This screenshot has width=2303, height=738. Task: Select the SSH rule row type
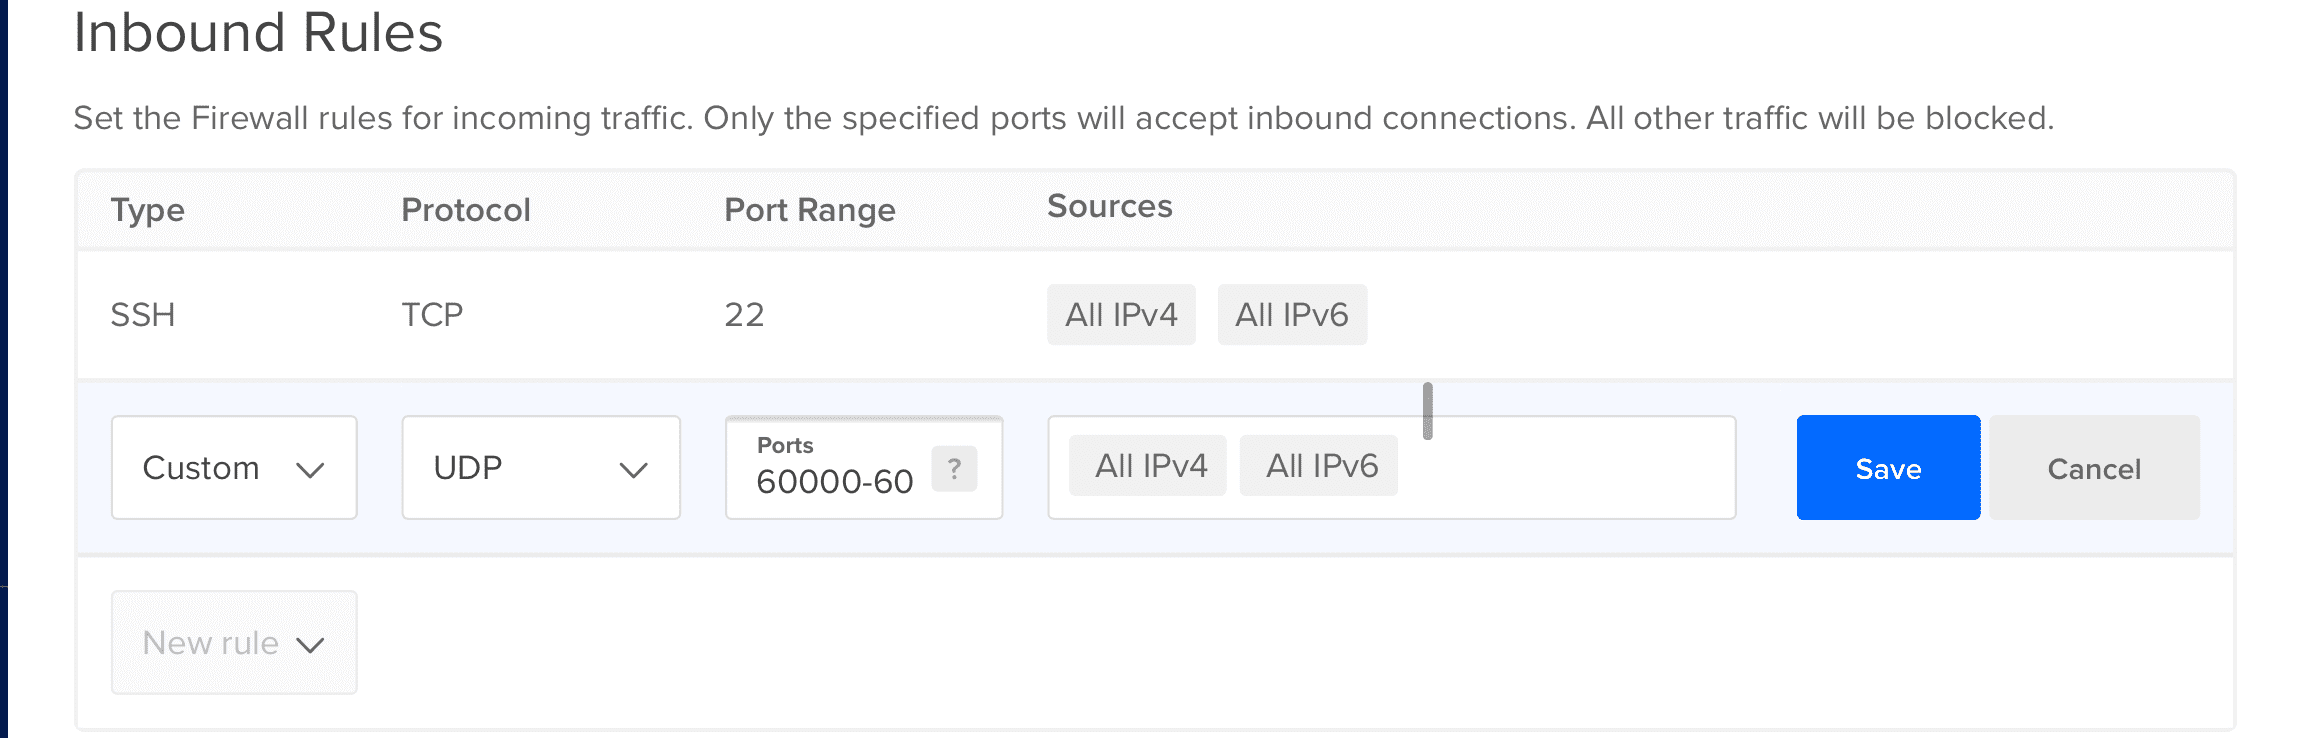[x=143, y=315]
